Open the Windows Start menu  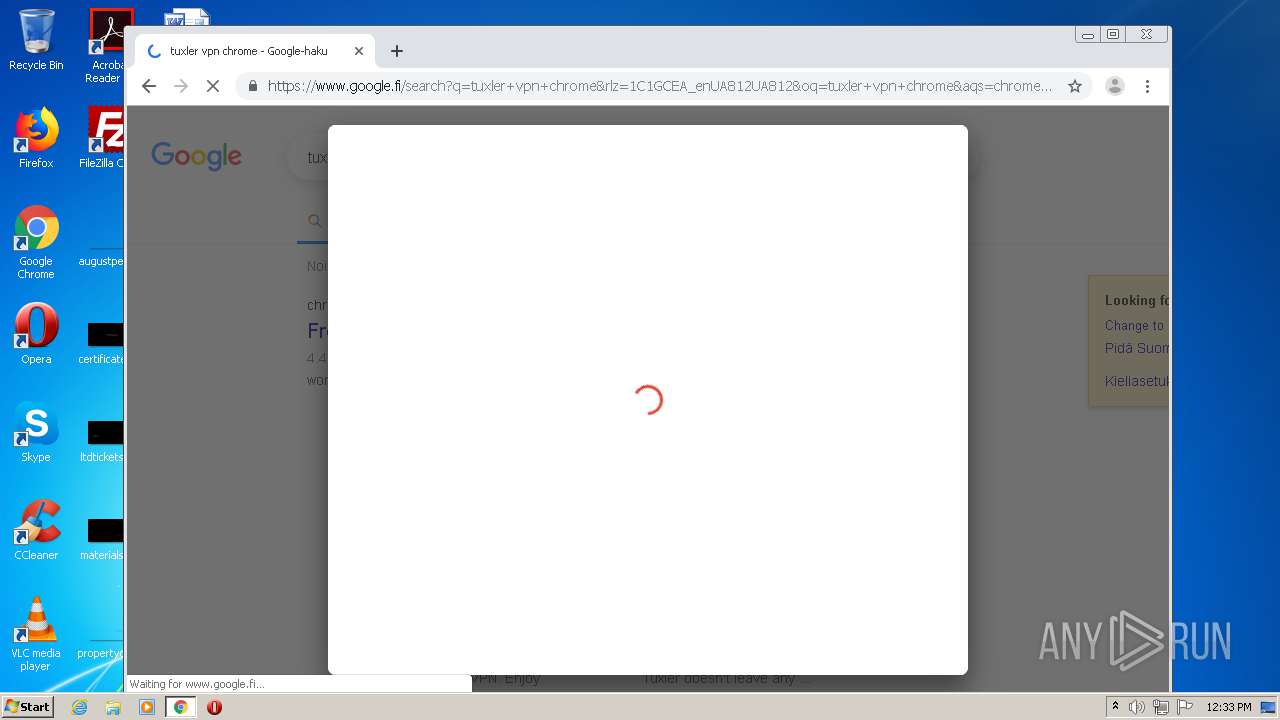pos(27,707)
